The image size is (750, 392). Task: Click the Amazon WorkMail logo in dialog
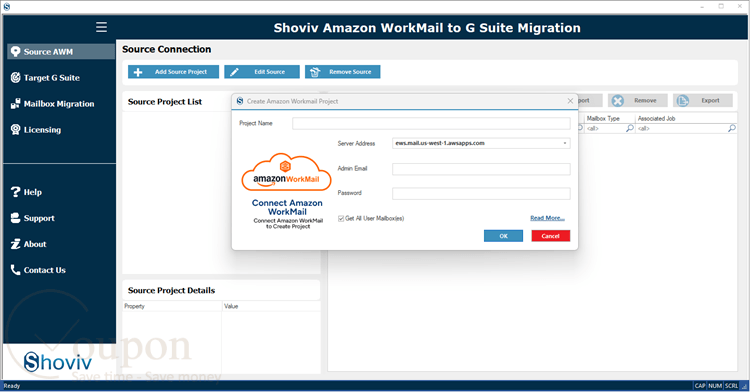pos(287,172)
